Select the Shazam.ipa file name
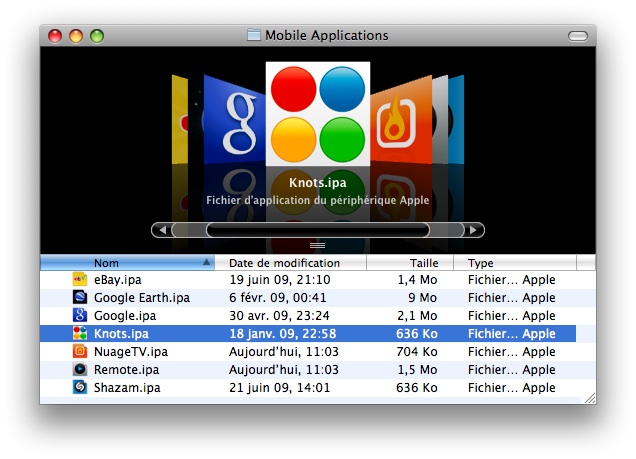This screenshot has width=636, height=459. pos(127,388)
